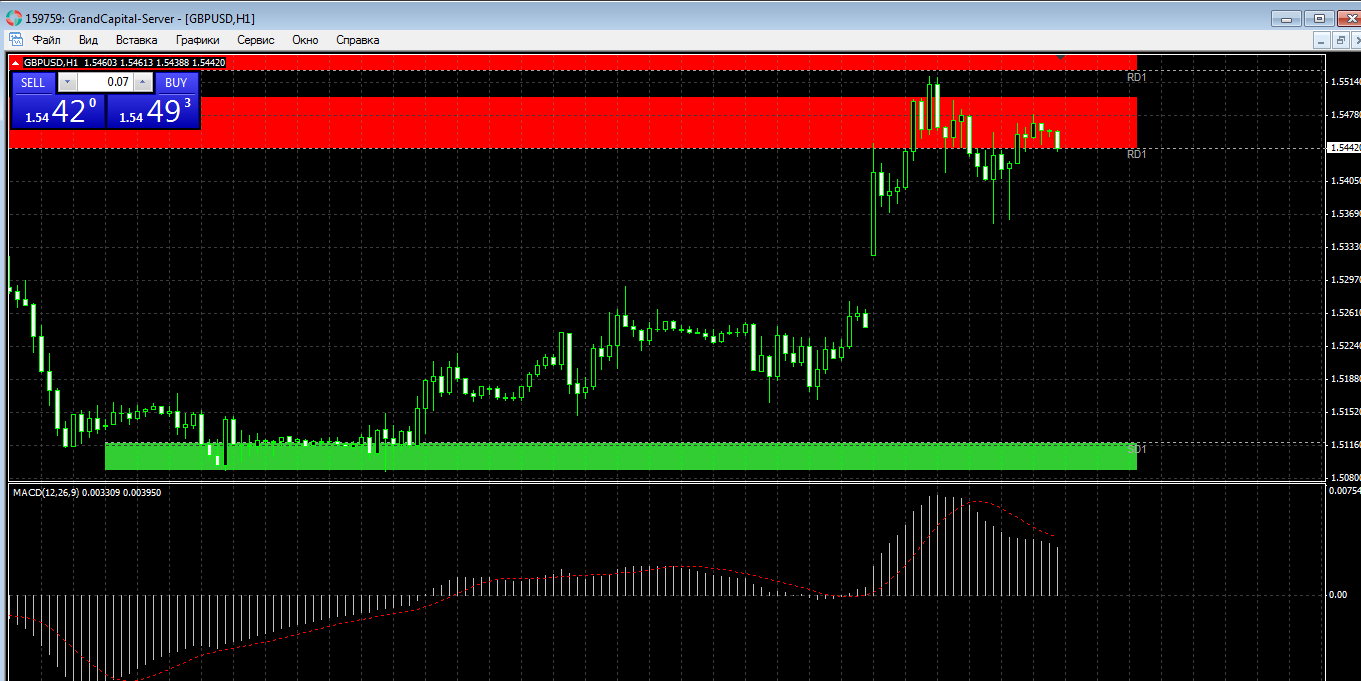
Task: Click the 0.00 level on MACD scale
Action: click(1337, 595)
